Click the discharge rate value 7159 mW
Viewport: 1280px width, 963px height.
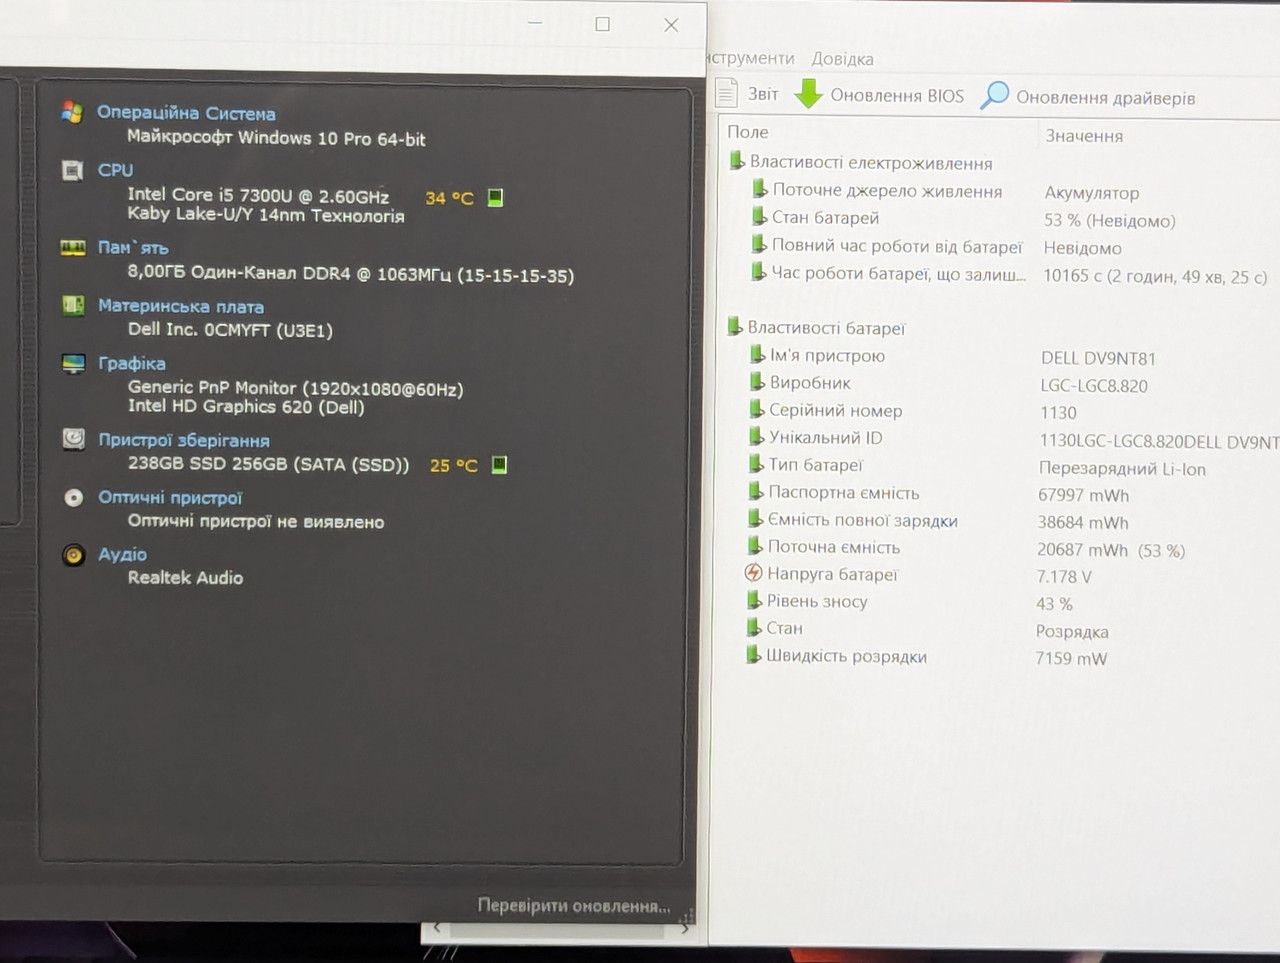1071,659
